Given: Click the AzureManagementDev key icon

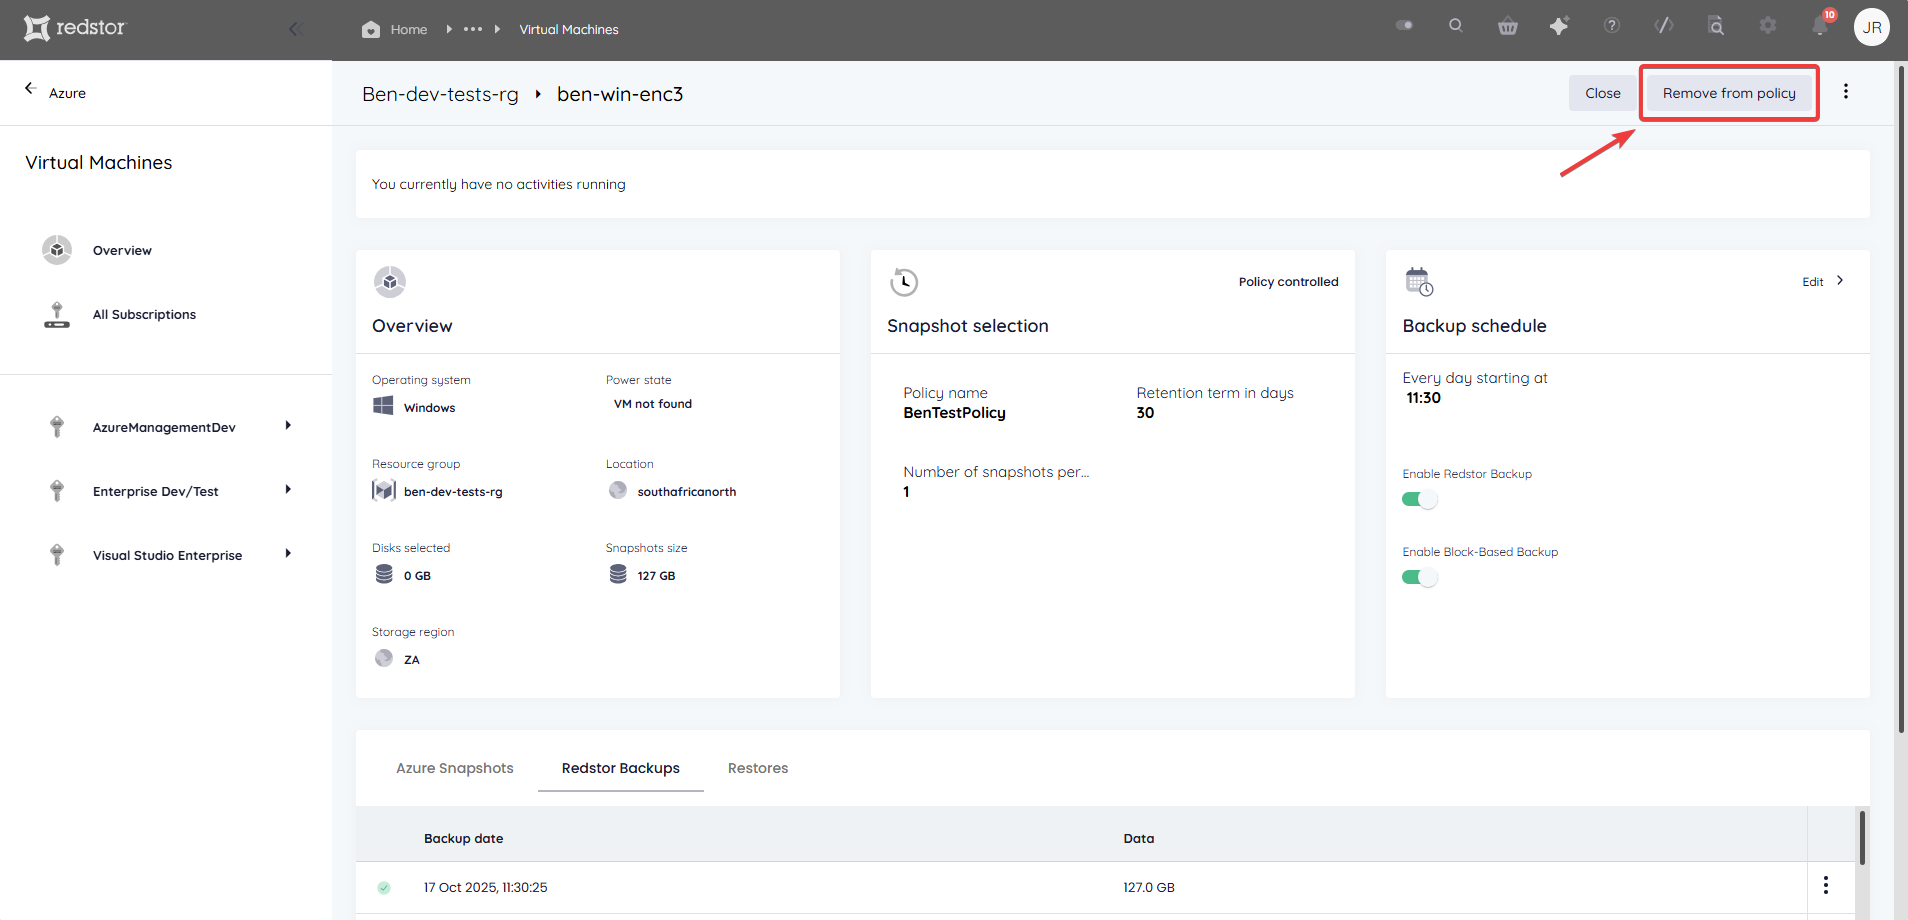Looking at the screenshot, I should point(57,427).
